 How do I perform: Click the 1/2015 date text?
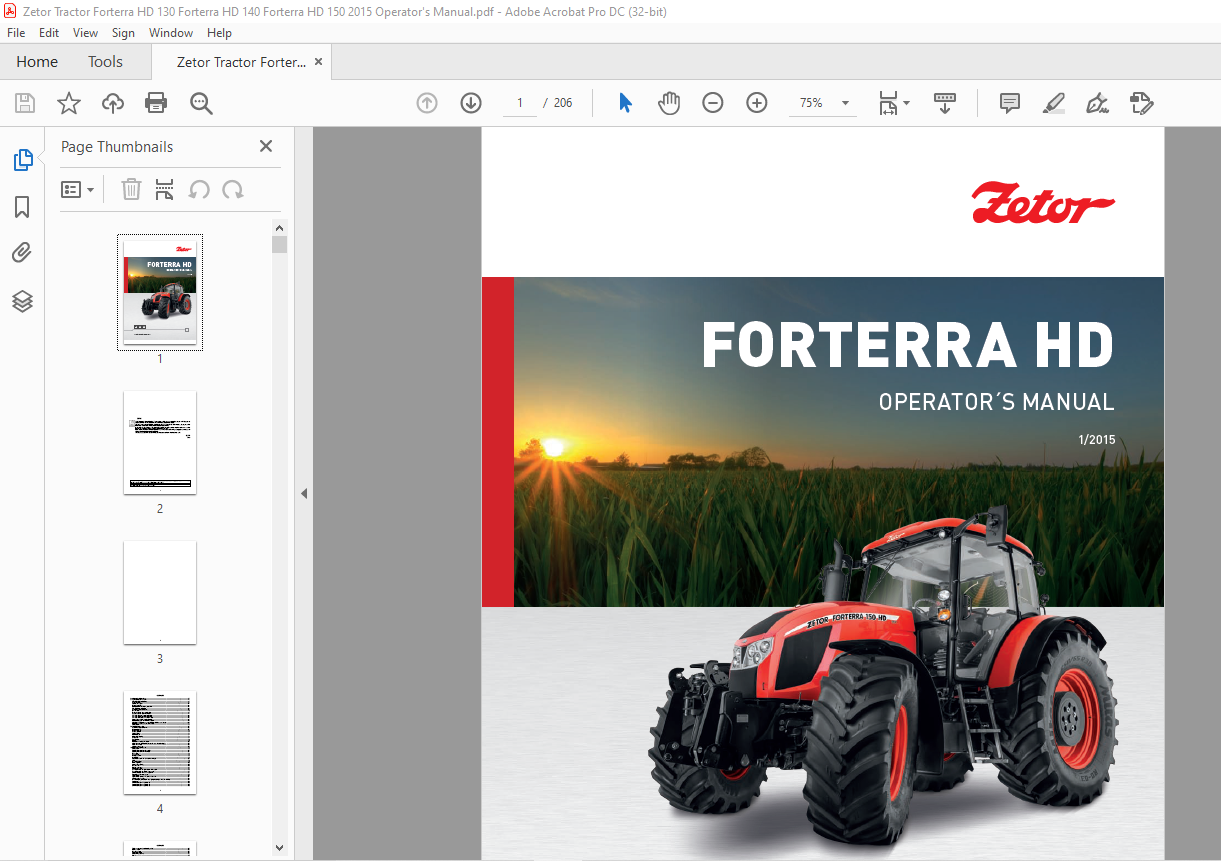pyautogui.click(x=1097, y=440)
